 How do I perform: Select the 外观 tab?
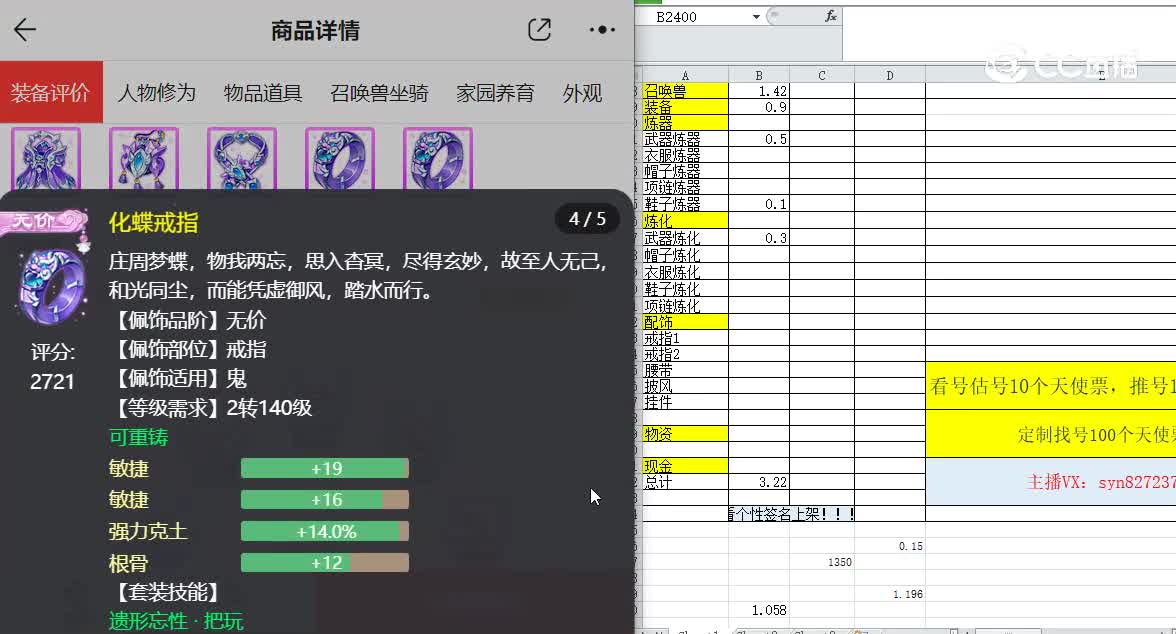click(x=583, y=92)
